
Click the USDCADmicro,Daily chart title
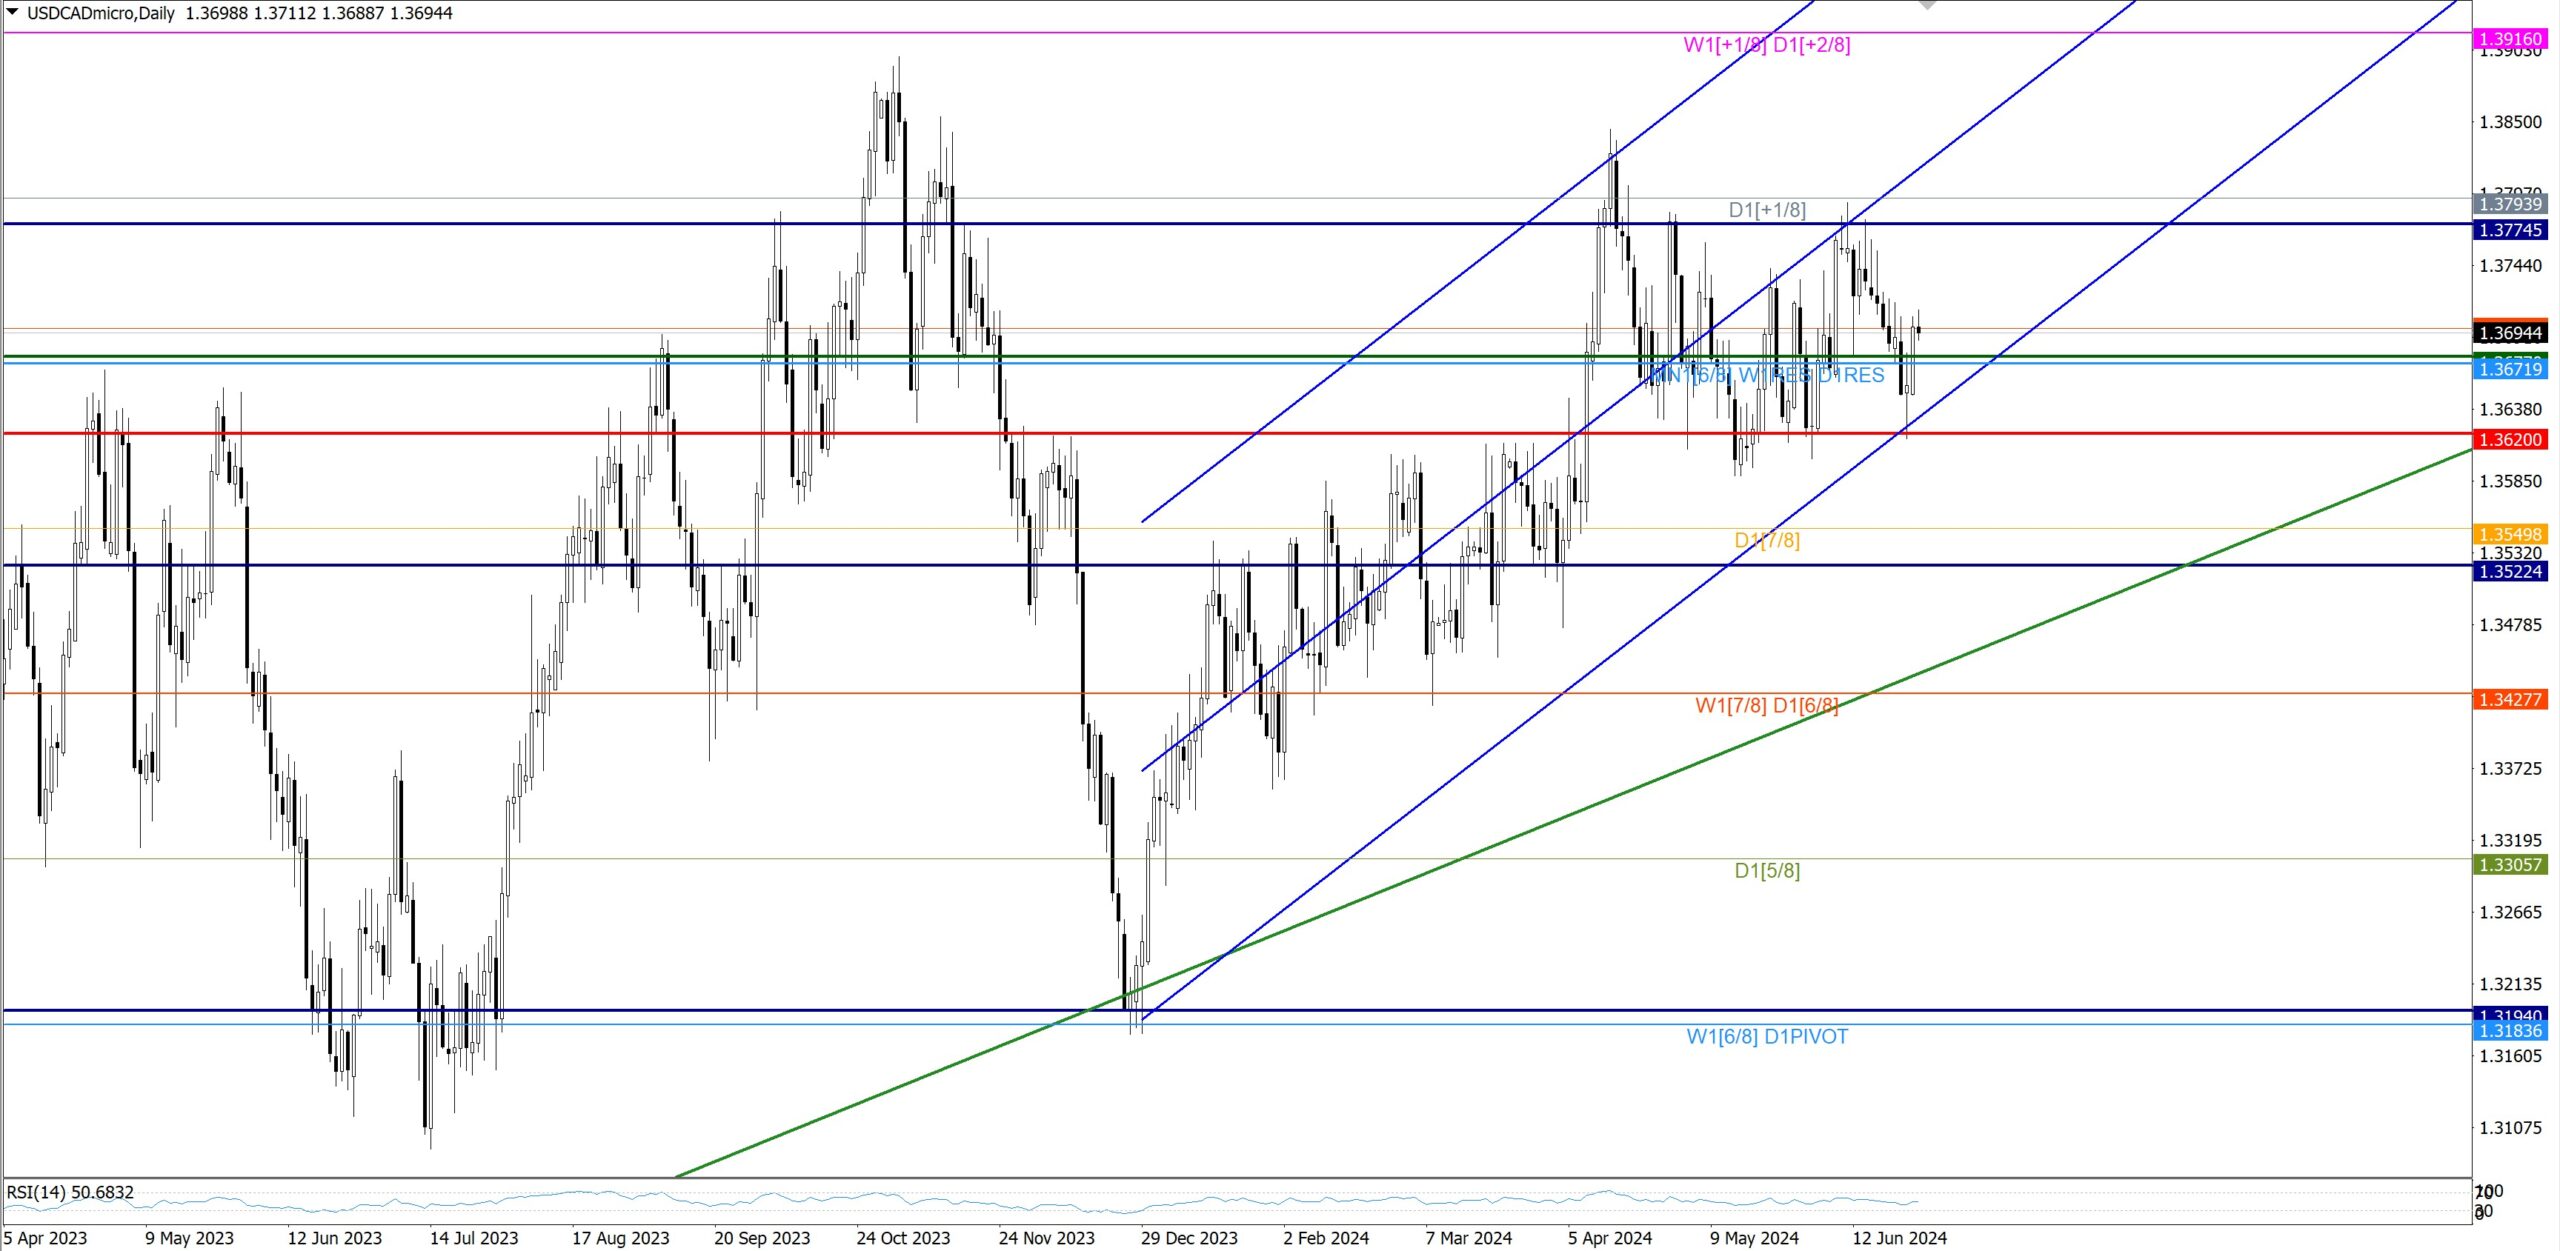[100, 13]
